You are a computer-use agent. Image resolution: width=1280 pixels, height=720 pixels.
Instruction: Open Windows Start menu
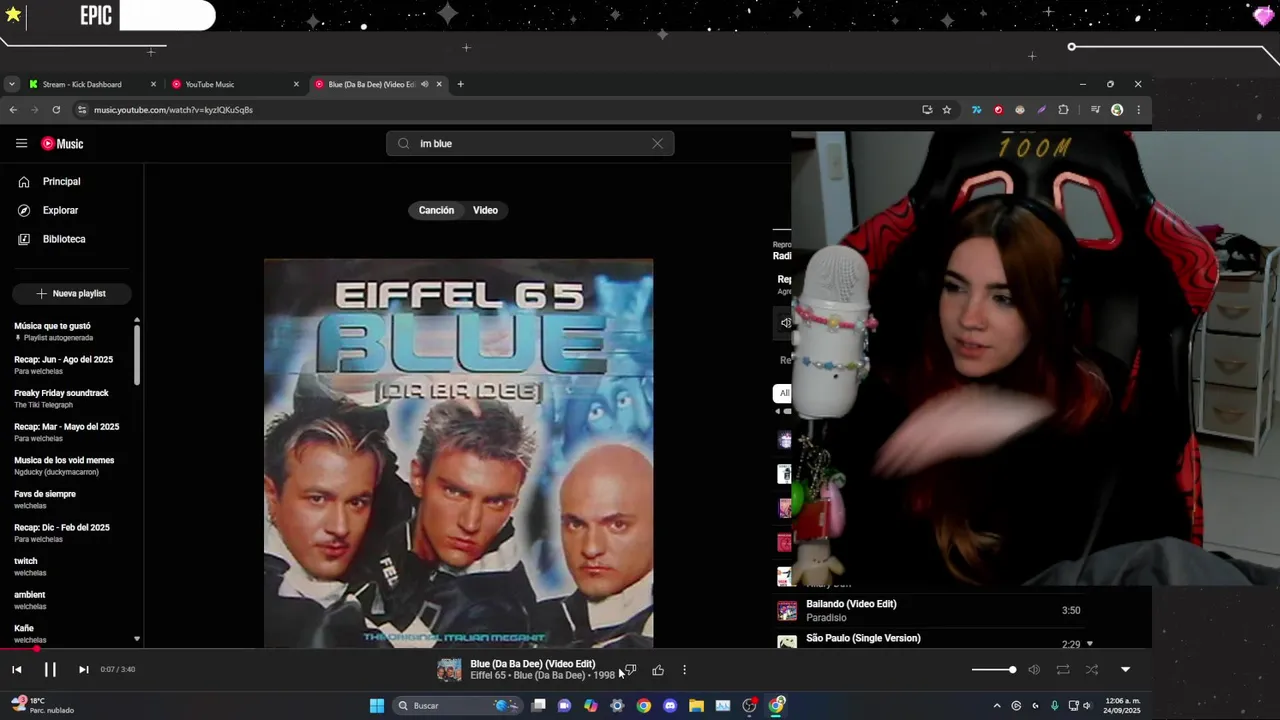point(376,706)
